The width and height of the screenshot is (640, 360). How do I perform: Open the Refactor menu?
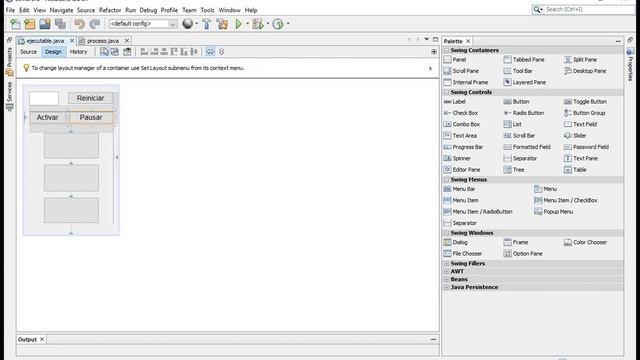(x=110, y=10)
